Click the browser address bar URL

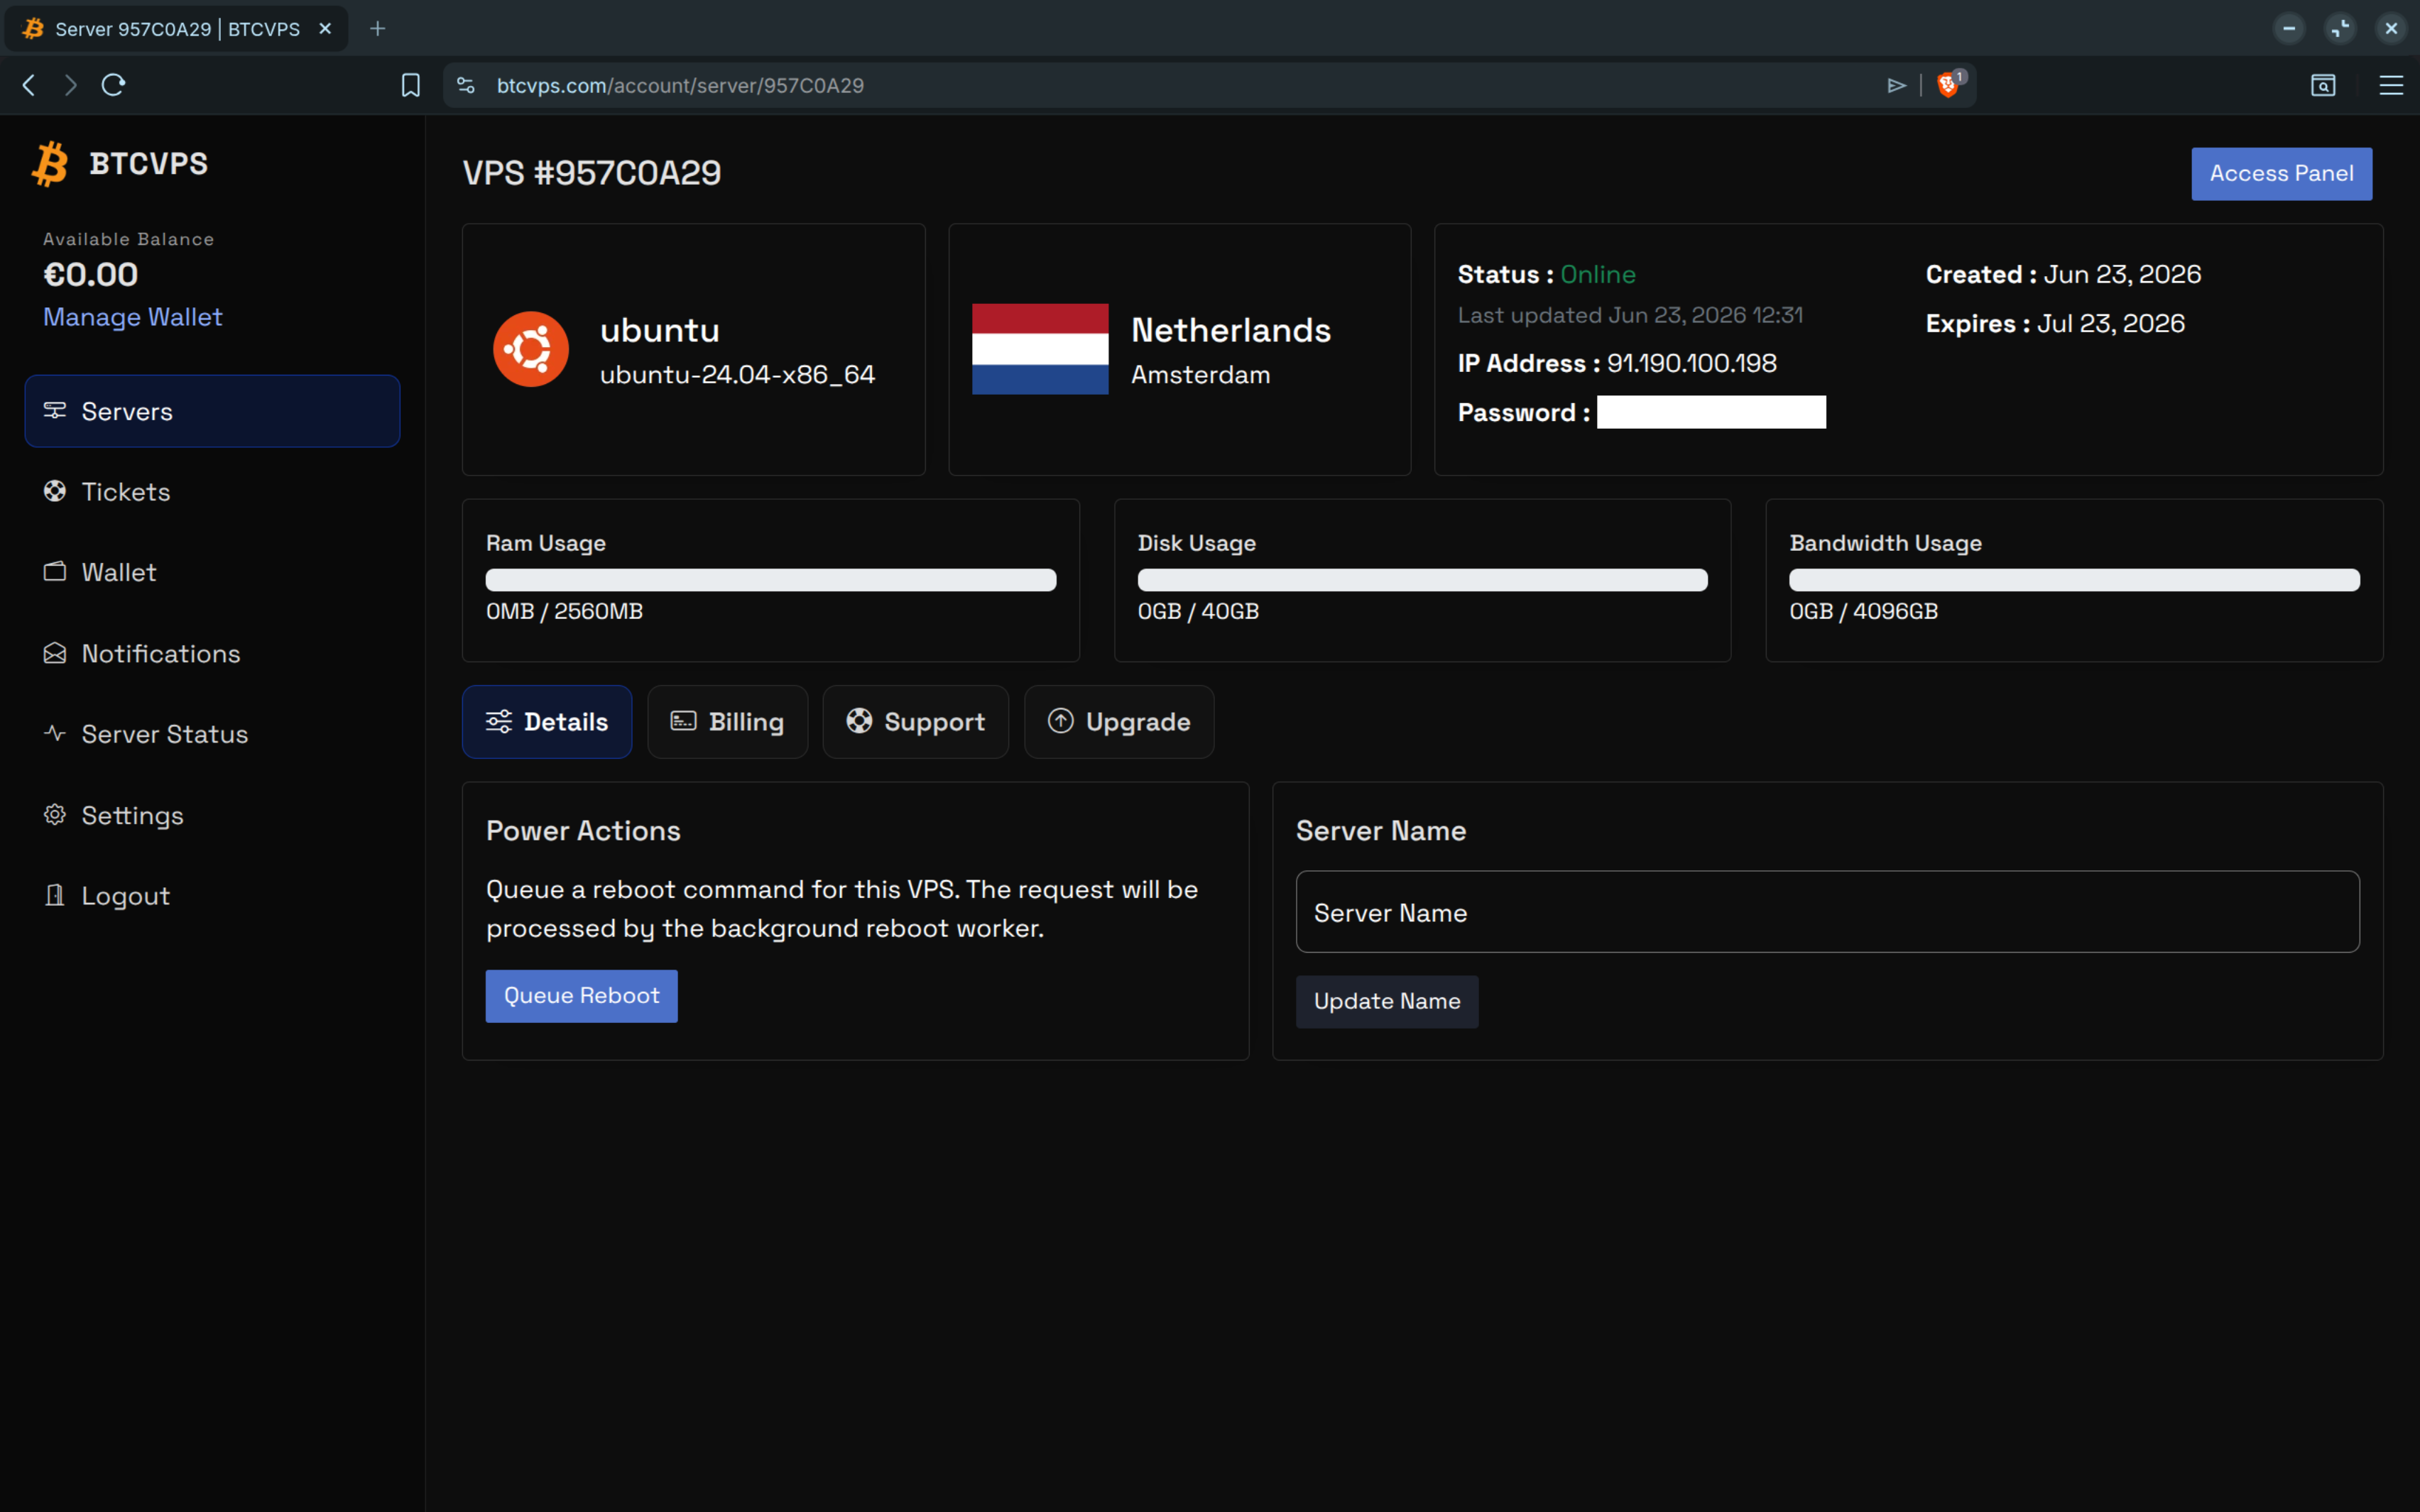click(680, 85)
